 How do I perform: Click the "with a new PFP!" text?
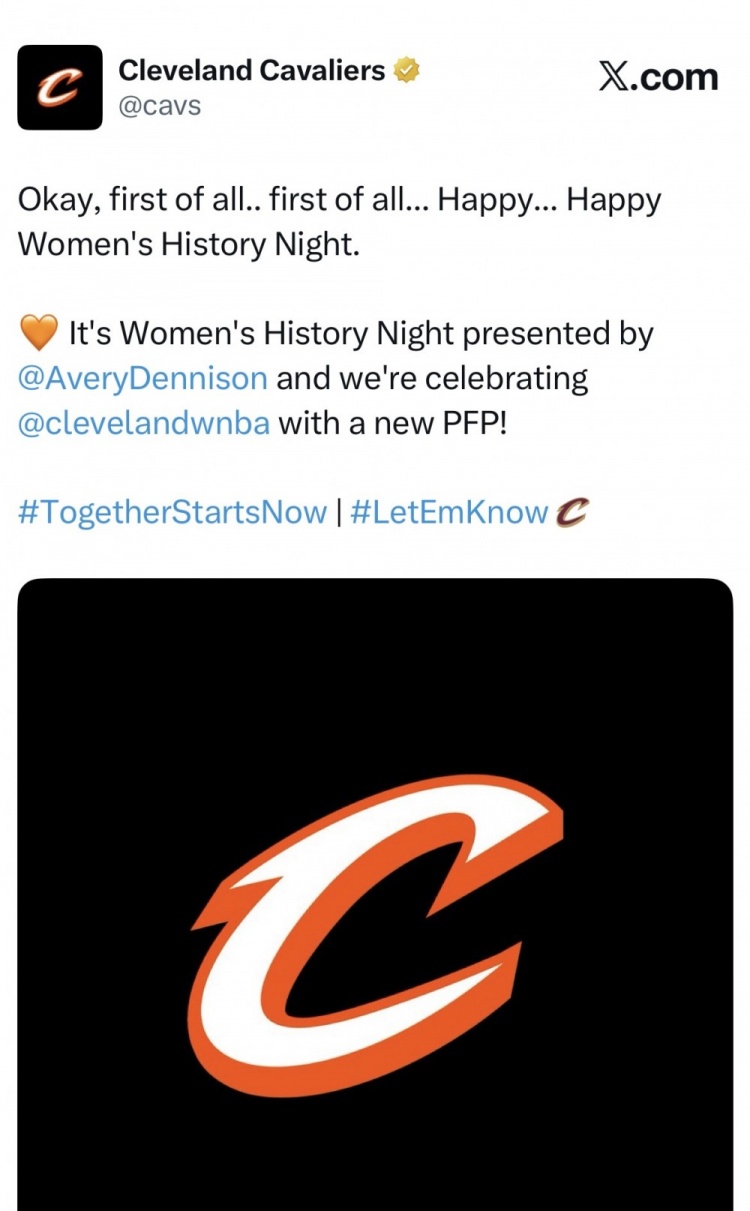(x=394, y=423)
